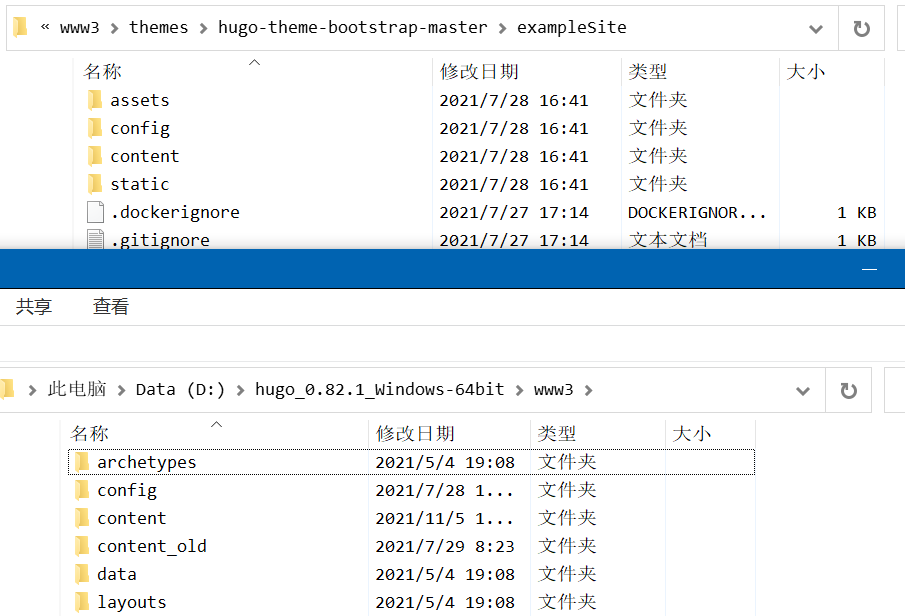Image resolution: width=905 pixels, height=616 pixels.
Task: Open the 共享 ribbon tab
Action: click(x=34, y=307)
